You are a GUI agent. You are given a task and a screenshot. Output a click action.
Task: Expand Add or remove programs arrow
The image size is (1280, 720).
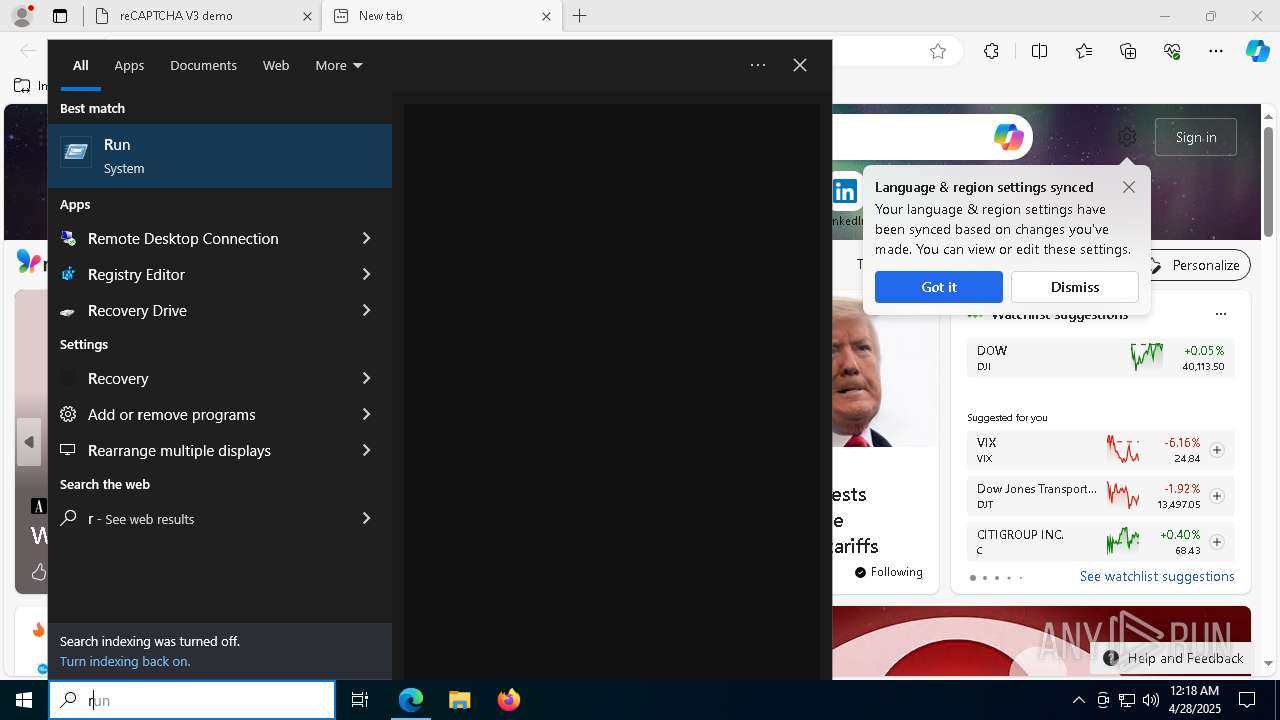pos(366,414)
